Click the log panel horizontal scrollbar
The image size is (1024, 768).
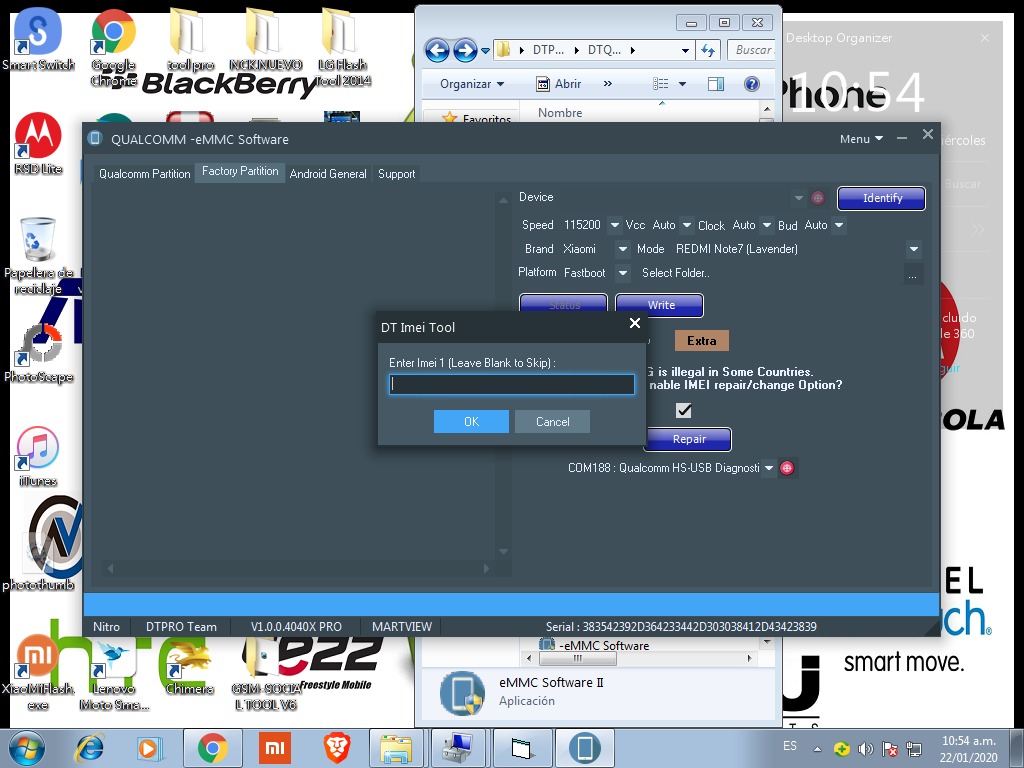(x=298, y=569)
